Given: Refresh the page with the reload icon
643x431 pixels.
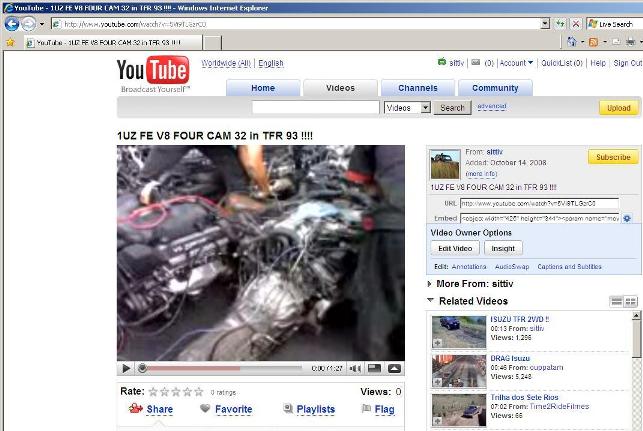Looking at the screenshot, I should pyautogui.click(x=562, y=23).
